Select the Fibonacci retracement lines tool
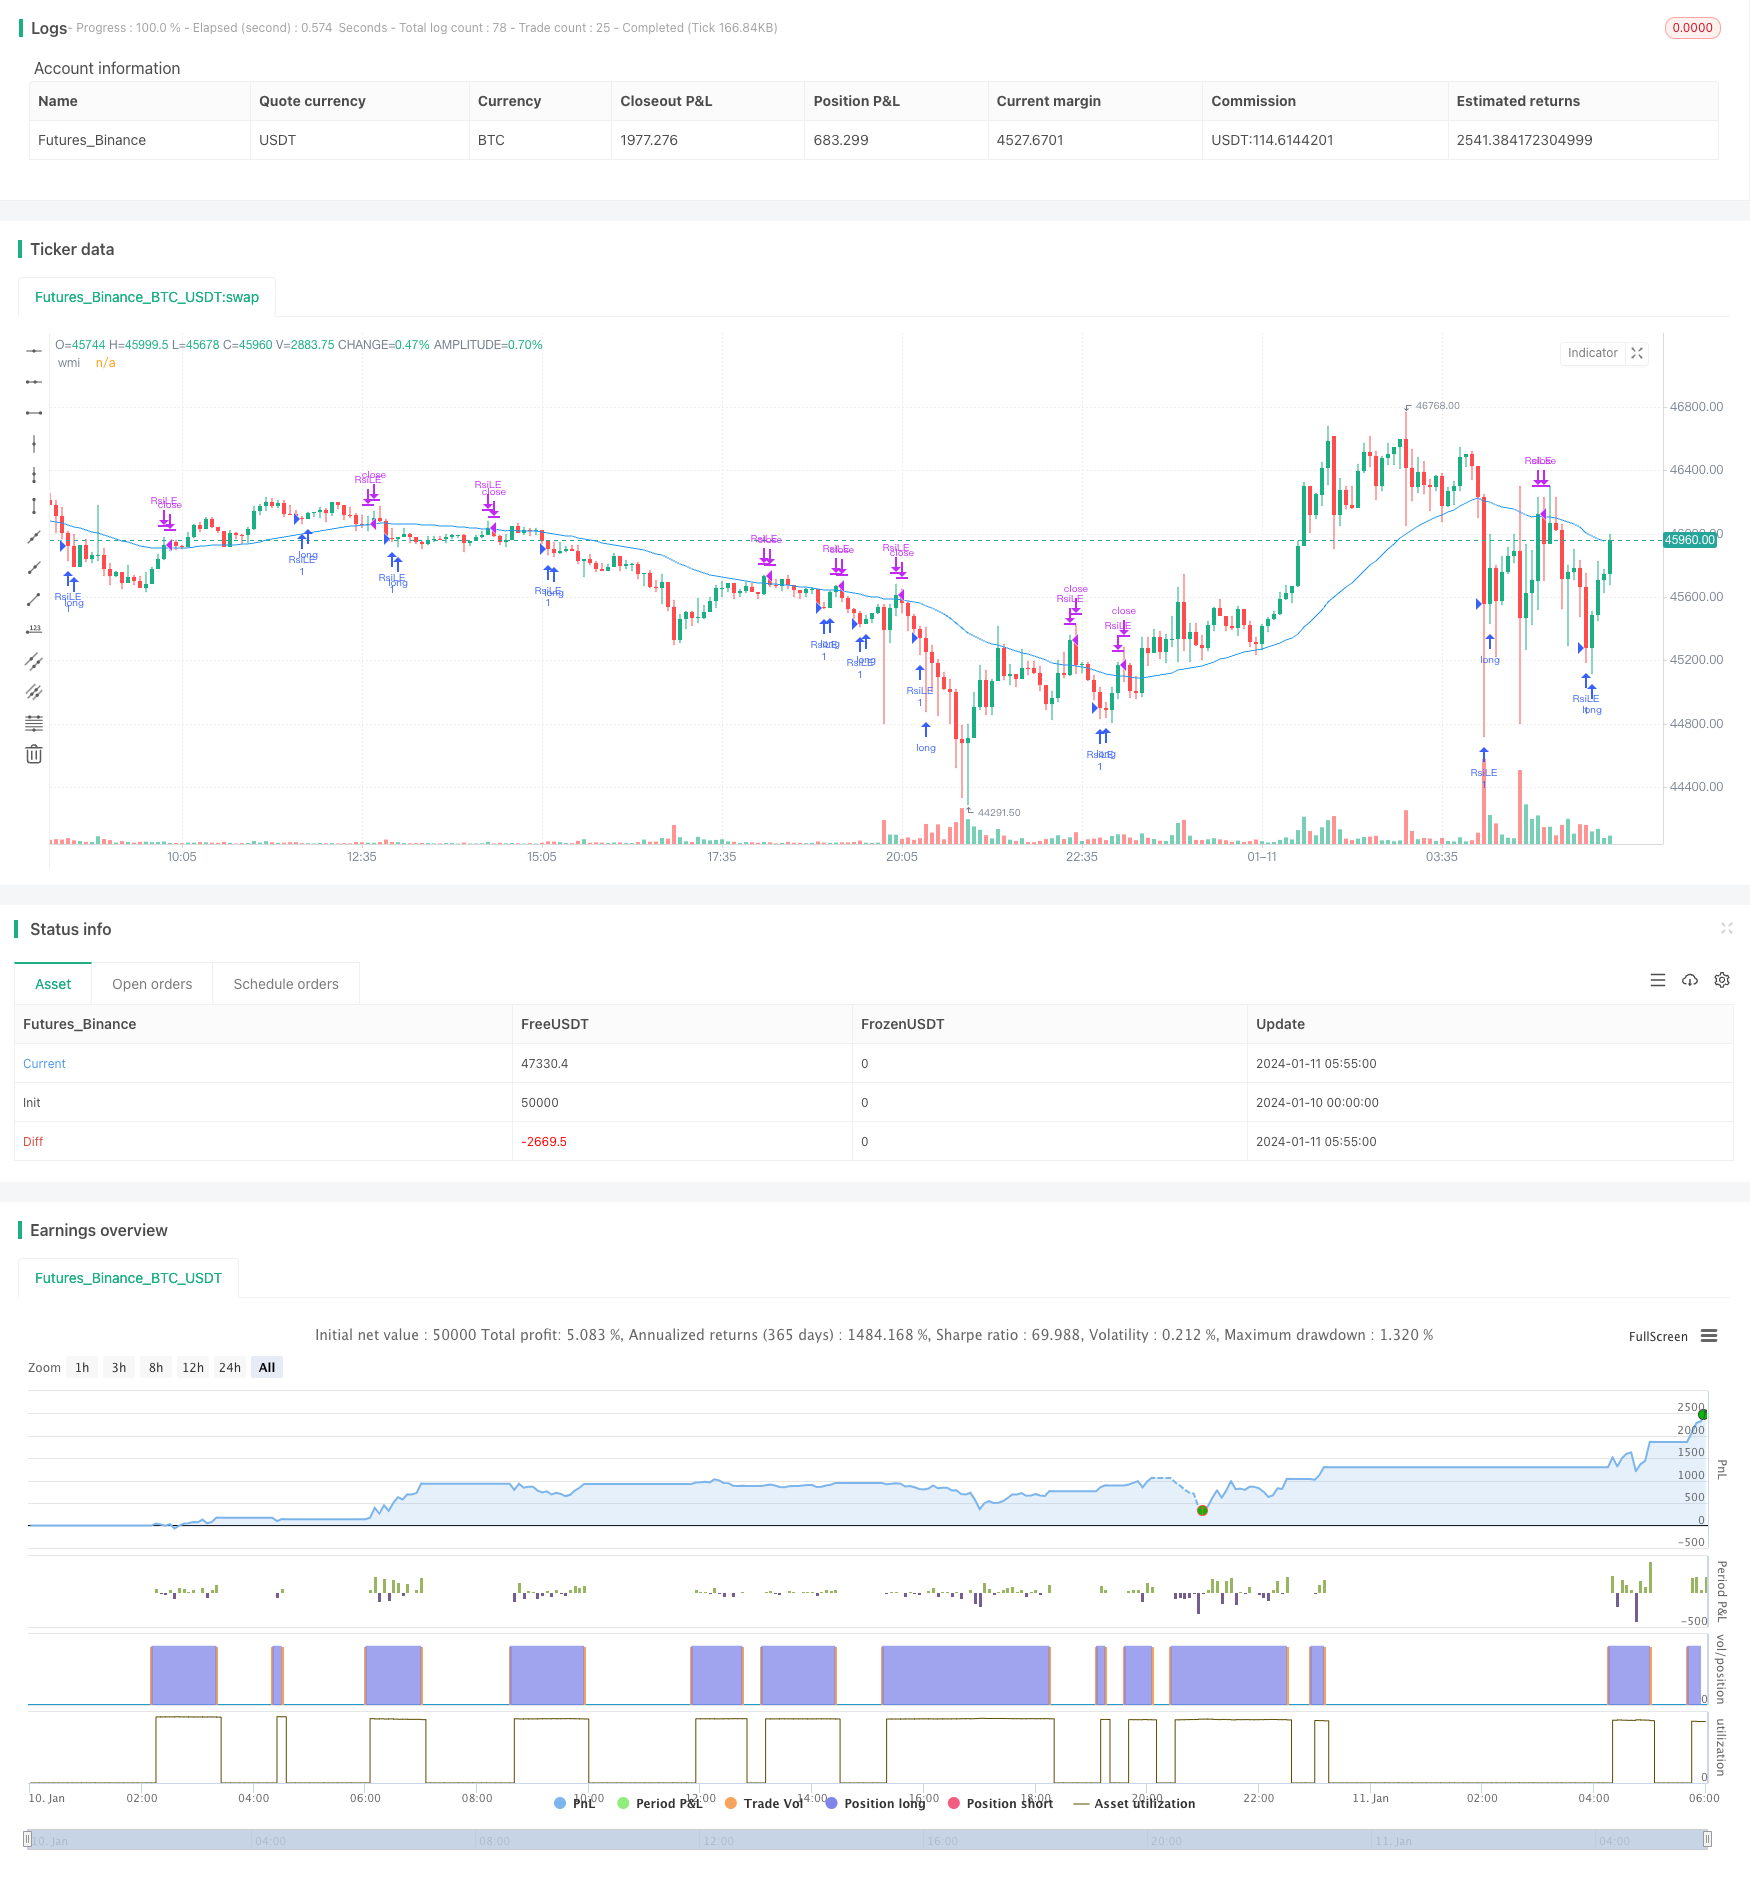This screenshot has height=1879, width=1750. pos(34,722)
